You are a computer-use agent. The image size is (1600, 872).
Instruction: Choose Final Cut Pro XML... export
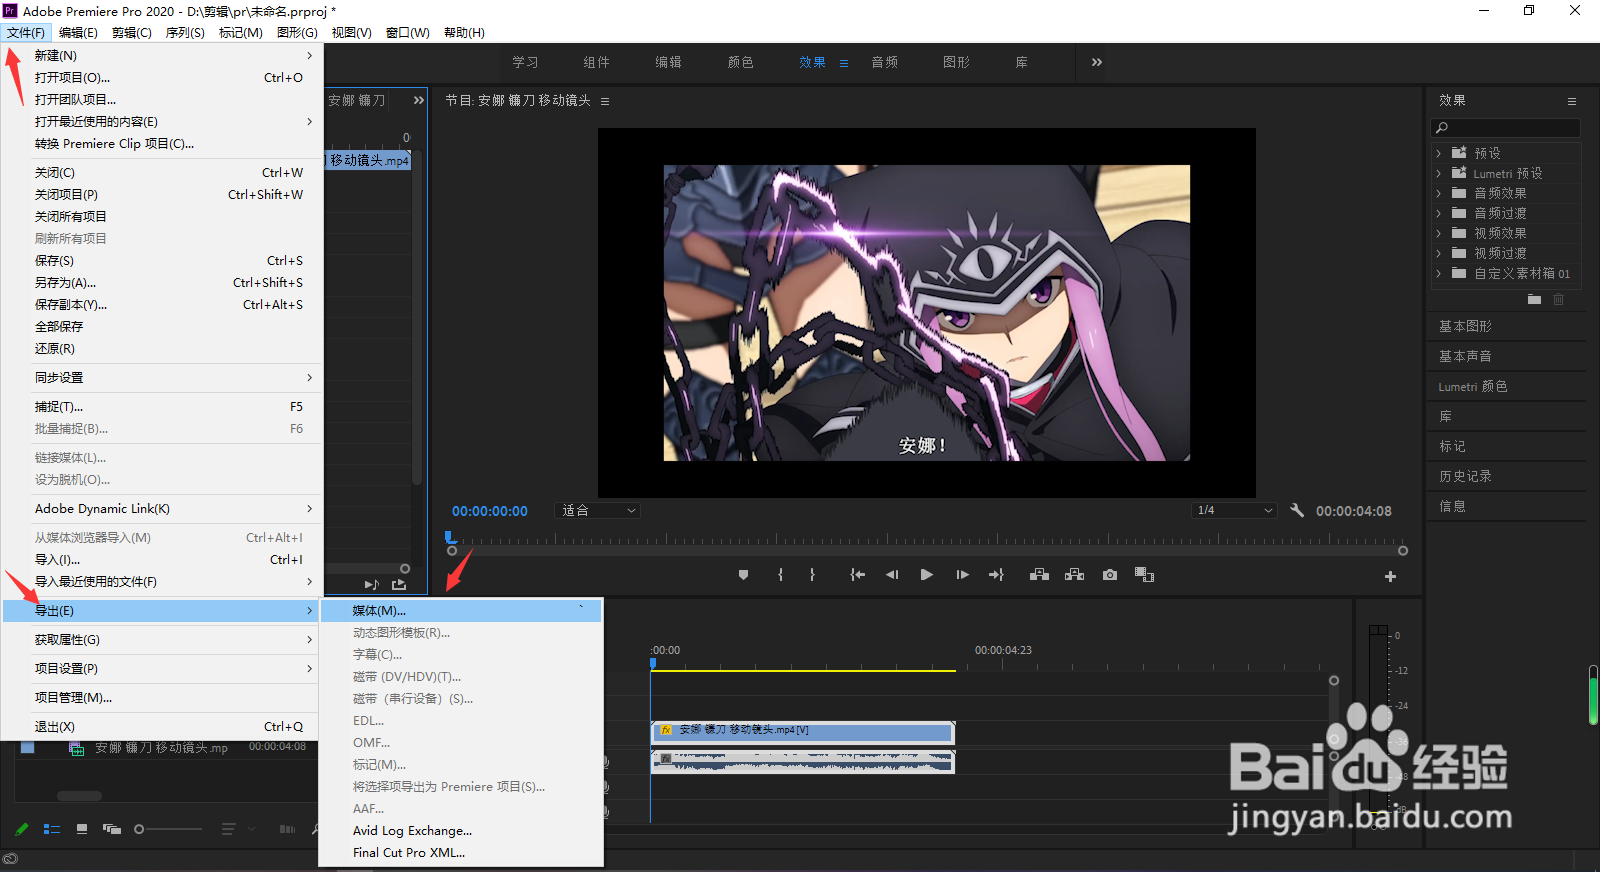[461, 852]
